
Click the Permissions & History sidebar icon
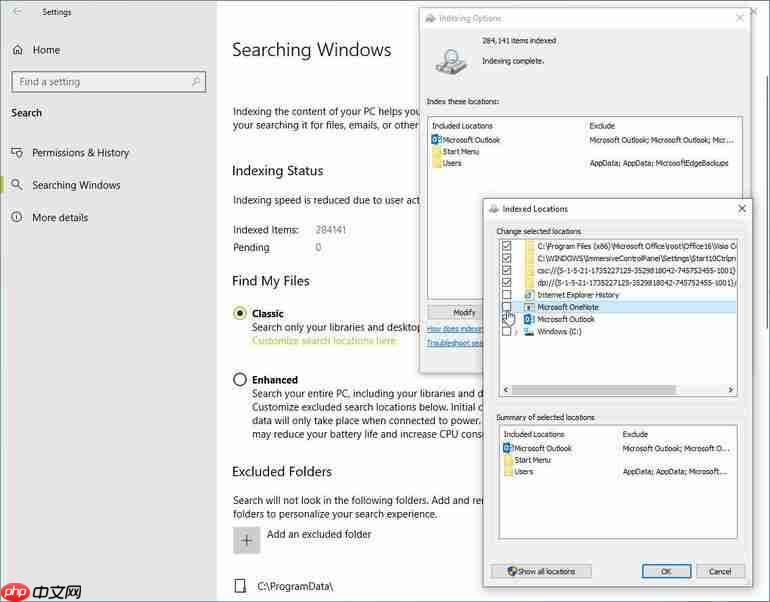point(17,153)
